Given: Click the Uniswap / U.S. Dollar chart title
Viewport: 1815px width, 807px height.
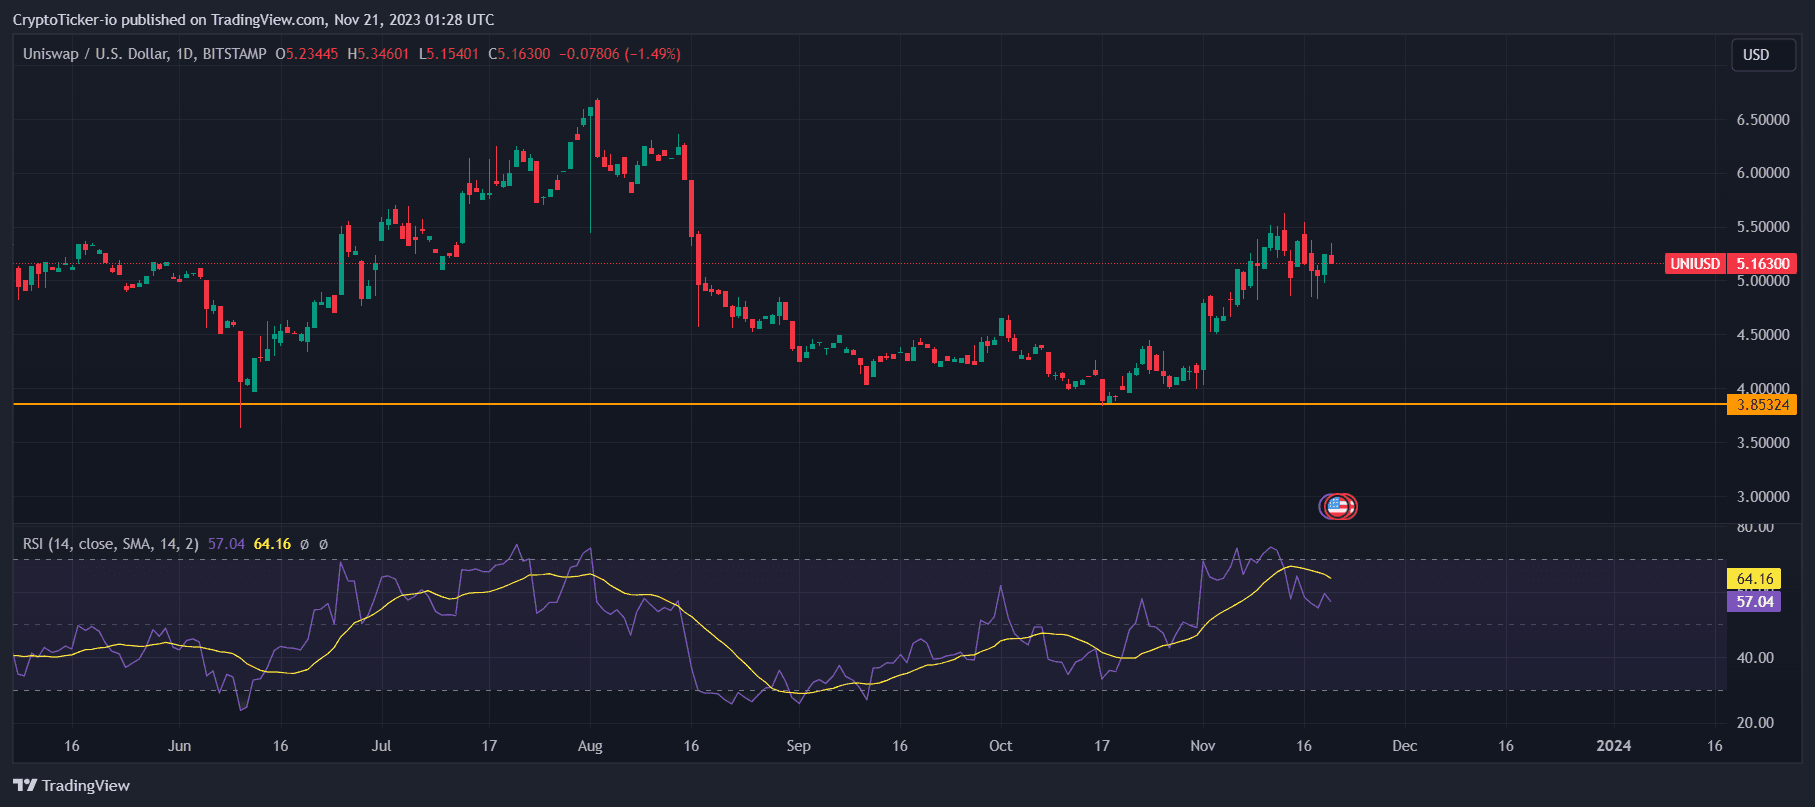Looking at the screenshot, I should [144, 54].
